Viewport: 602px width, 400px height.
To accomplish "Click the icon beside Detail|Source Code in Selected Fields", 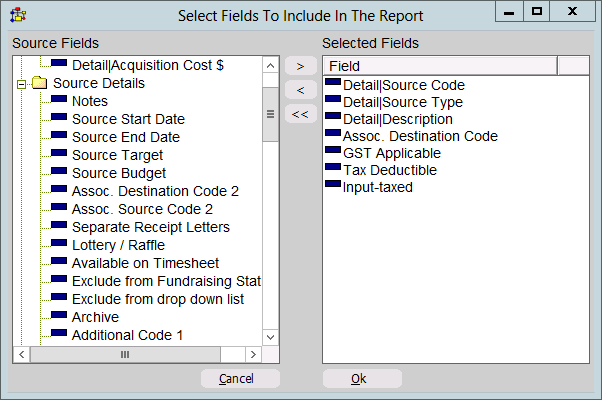I will coord(333,82).
